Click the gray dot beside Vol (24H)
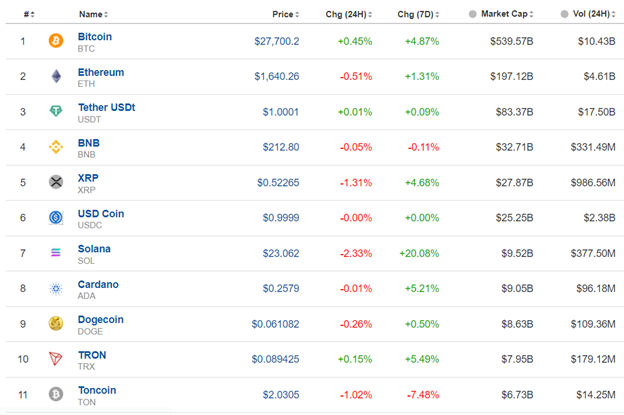Viewport: 624px width, 415px height. (x=564, y=14)
